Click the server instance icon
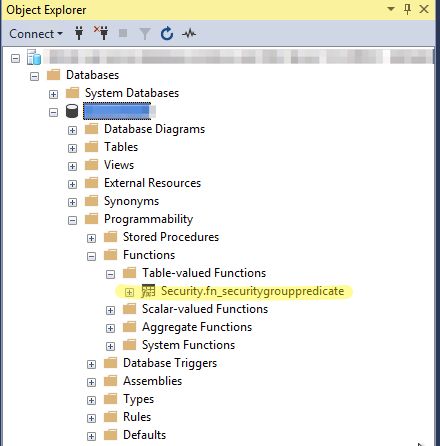Viewport: 440px width, 446px height. pos(34,57)
